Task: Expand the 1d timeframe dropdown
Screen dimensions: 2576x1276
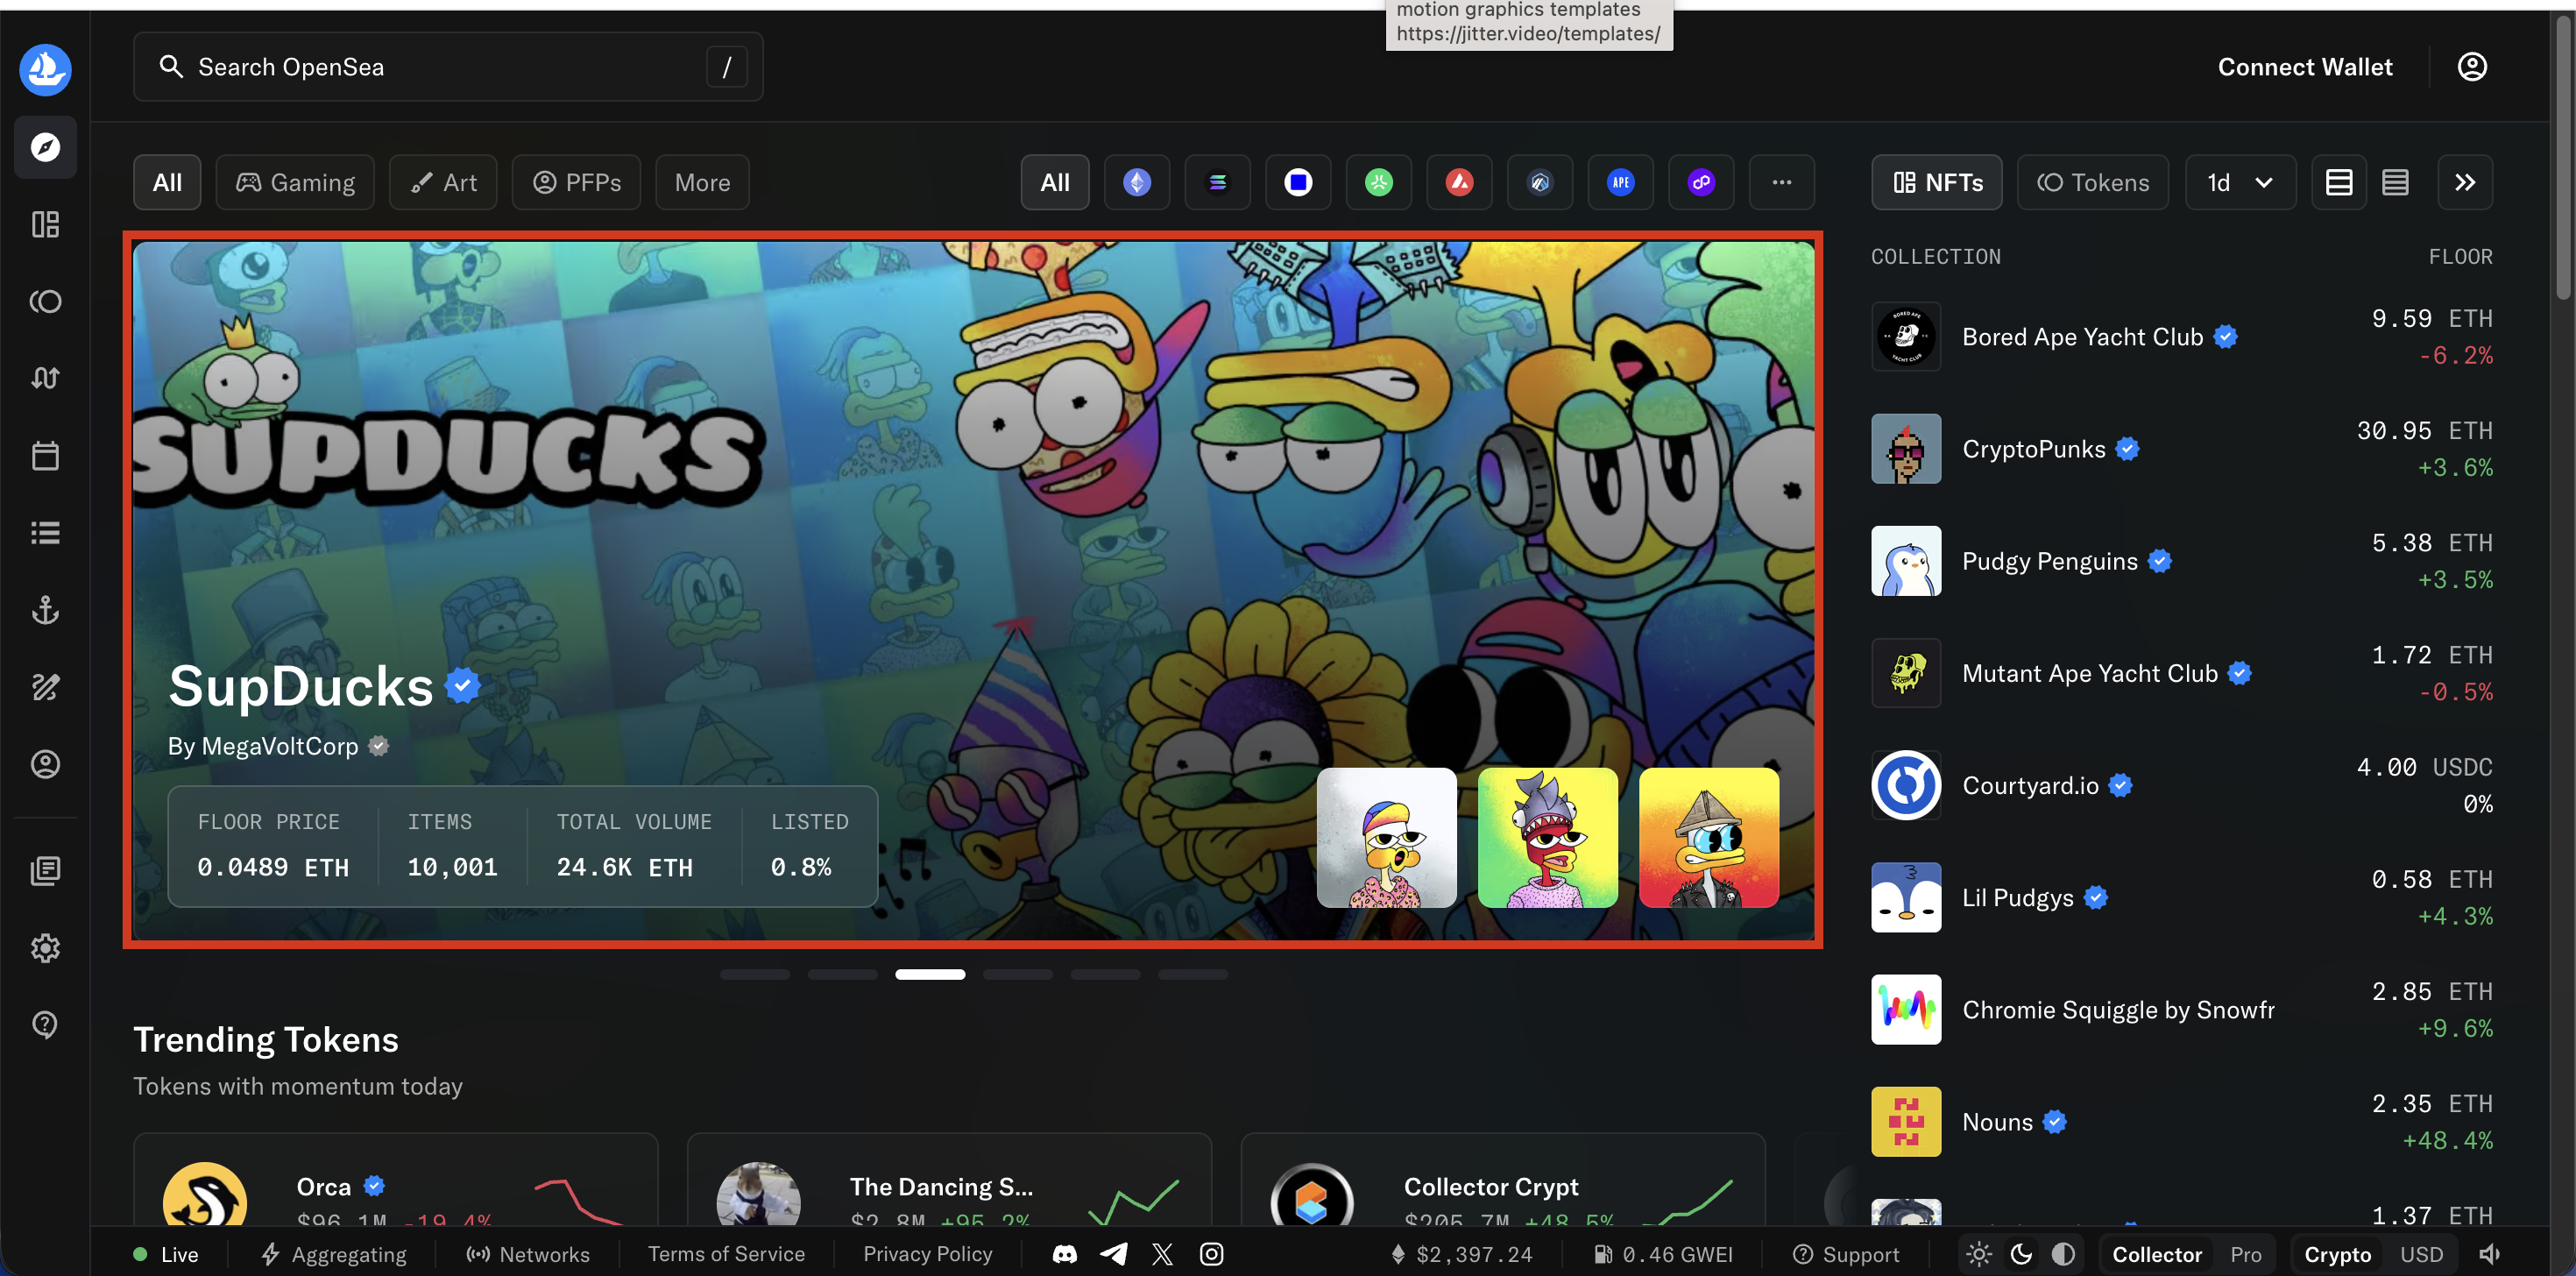Action: pyautogui.click(x=2240, y=182)
